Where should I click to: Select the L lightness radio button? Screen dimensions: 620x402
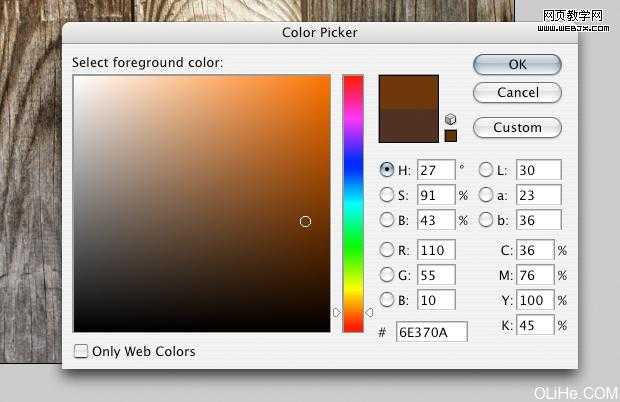486,170
